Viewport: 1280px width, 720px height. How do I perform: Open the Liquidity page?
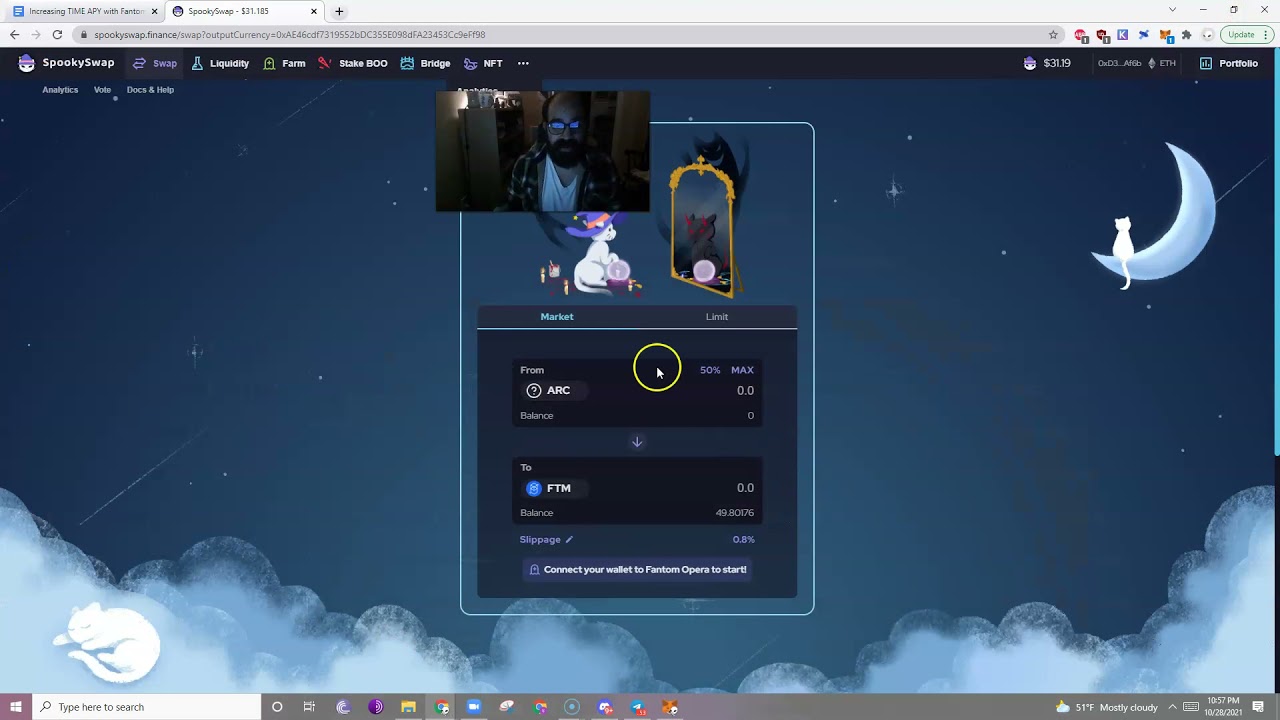point(219,63)
